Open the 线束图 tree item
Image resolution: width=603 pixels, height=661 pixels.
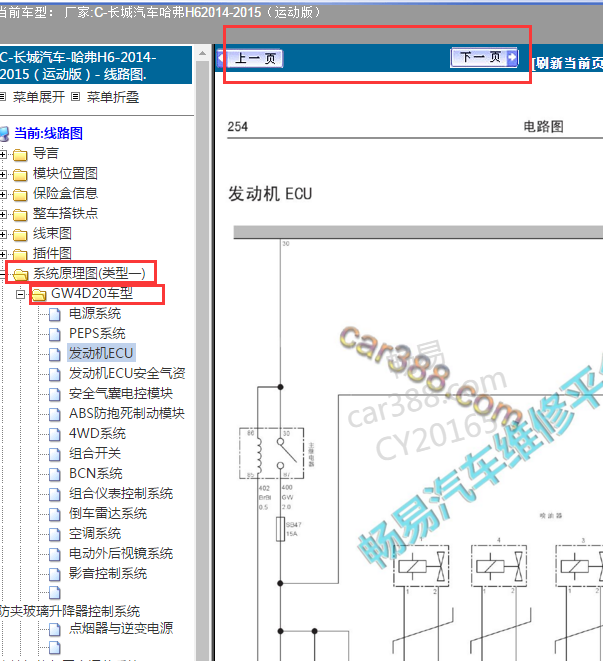[52, 234]
